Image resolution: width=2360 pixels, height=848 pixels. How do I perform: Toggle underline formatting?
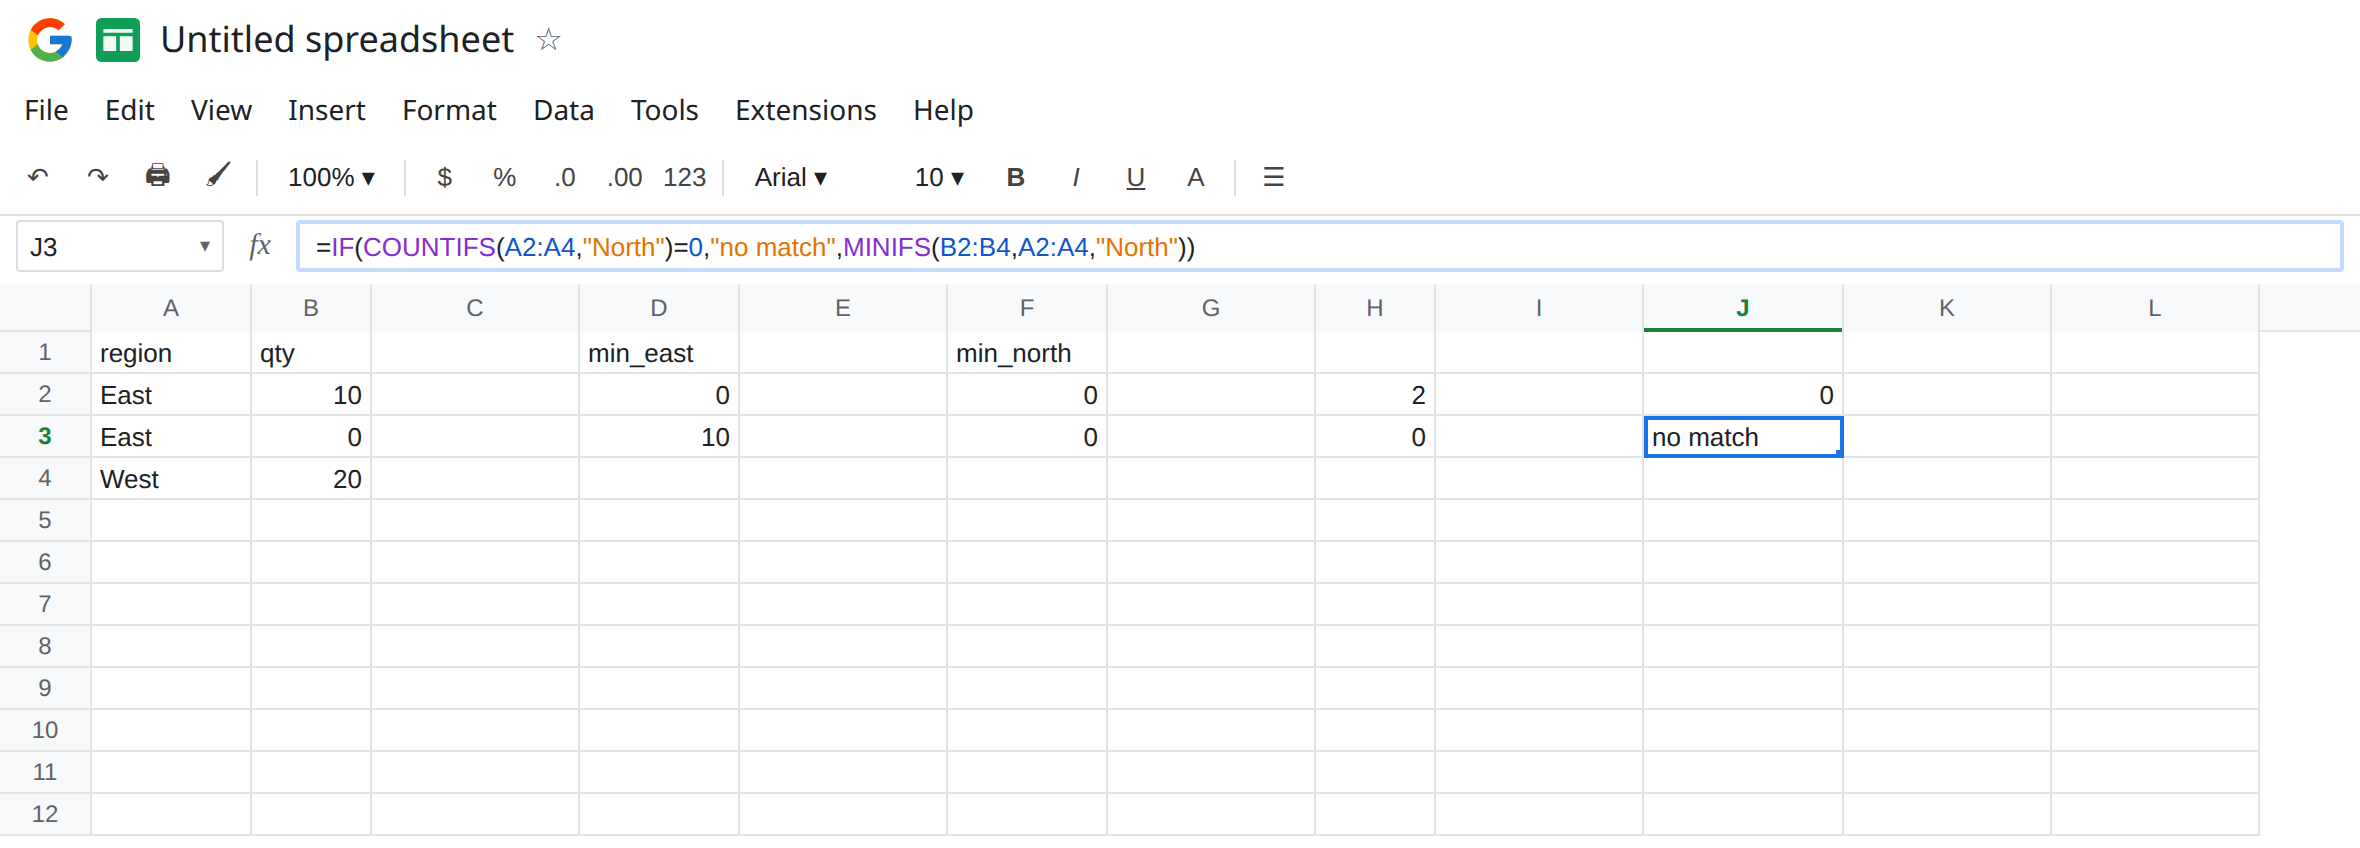tap(1135, 178)
